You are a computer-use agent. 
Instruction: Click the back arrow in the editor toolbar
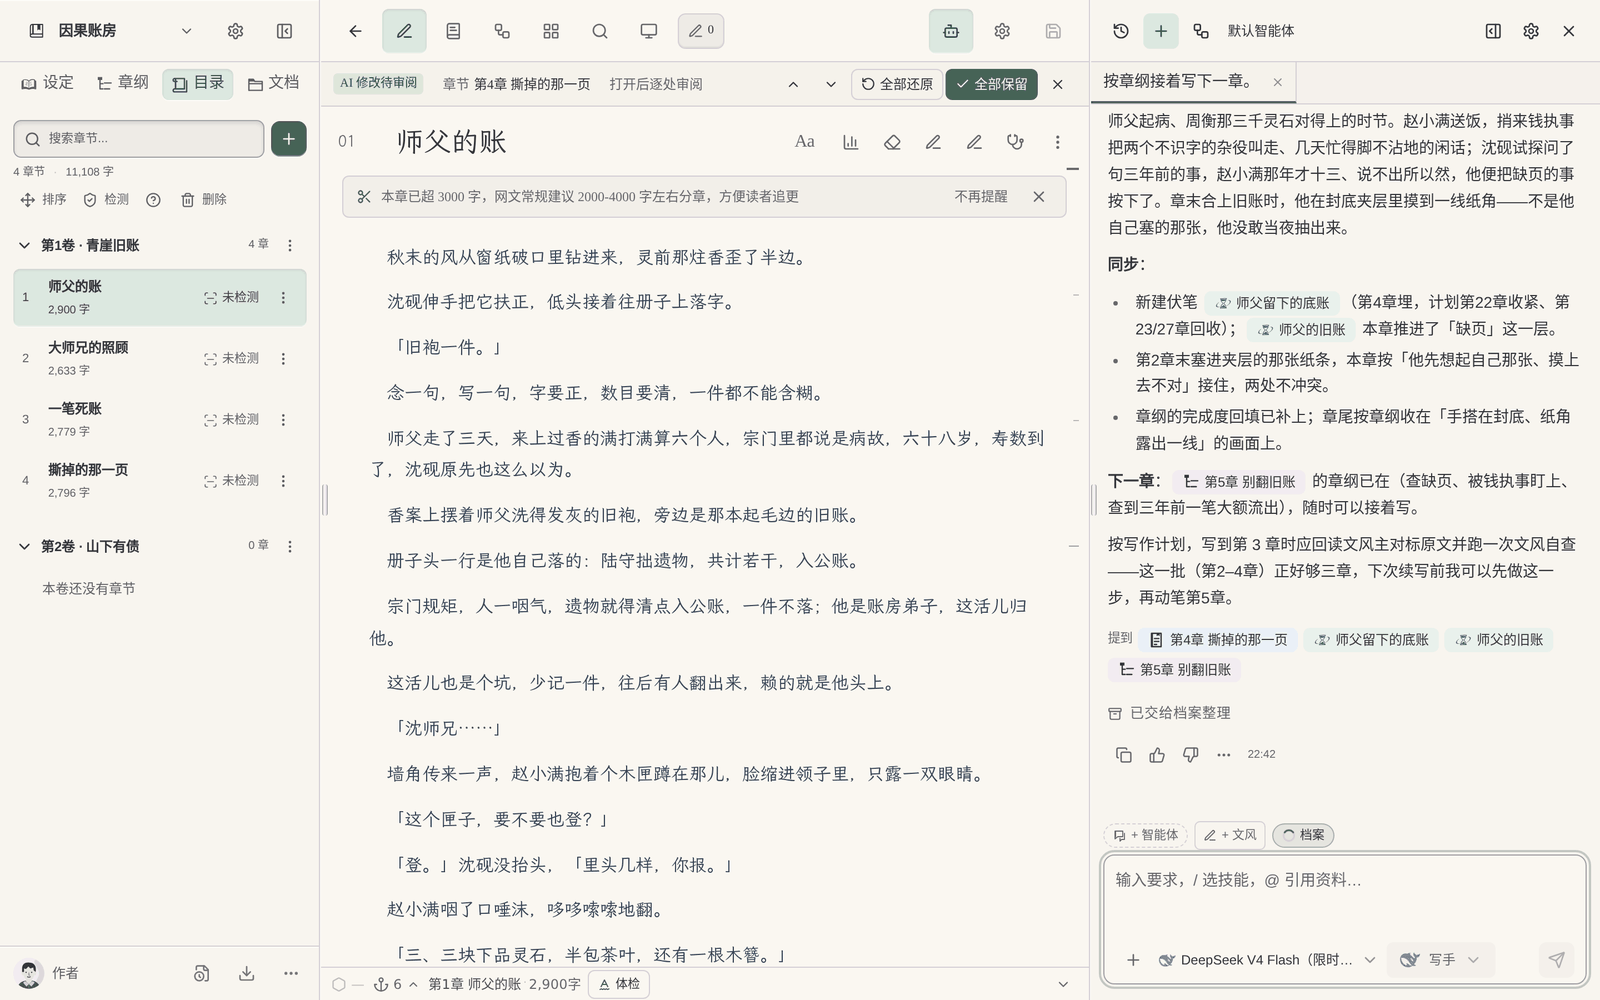point(355,31)
